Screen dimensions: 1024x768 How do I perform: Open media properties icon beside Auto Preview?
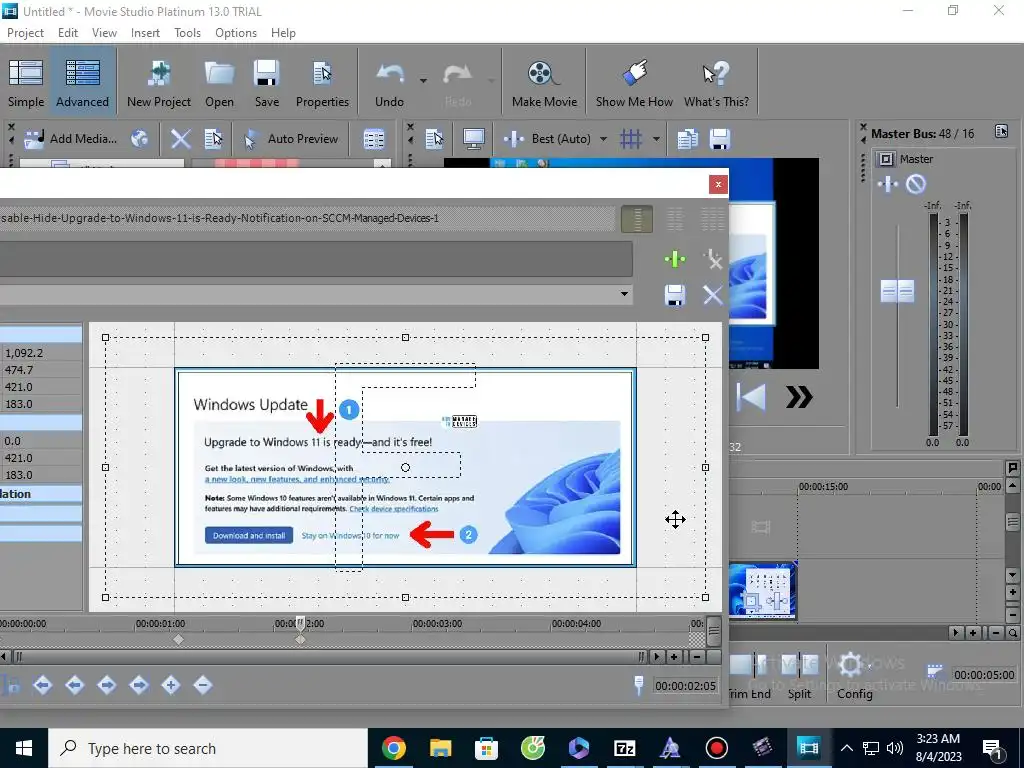(x=214, y=138)
